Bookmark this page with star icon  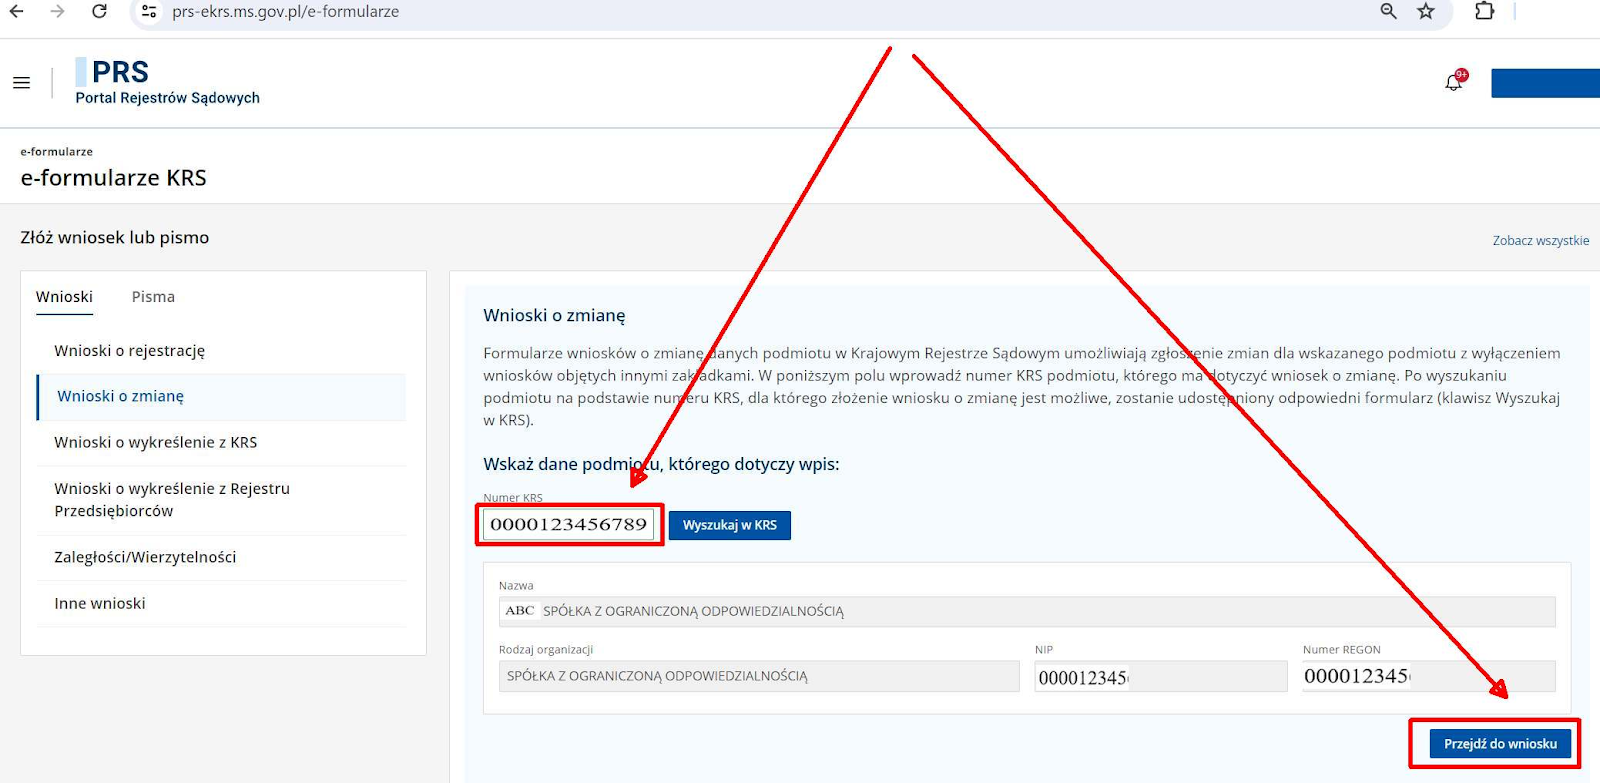coord(1426,12)
